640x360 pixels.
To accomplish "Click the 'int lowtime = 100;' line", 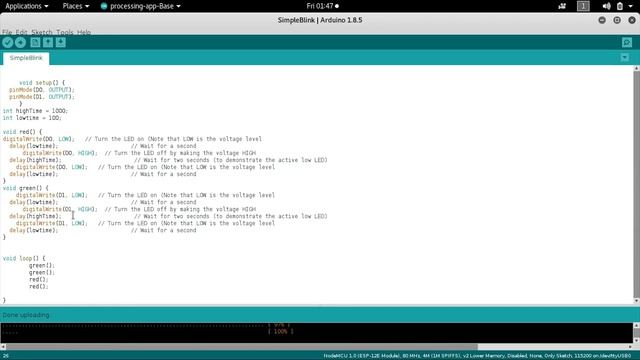I will (x=32, y=118).
